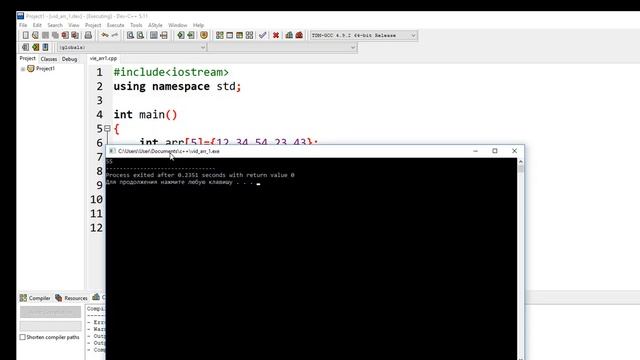Switch to the Classes sidebar tab
The image size is (640, 360).
pyautogui.click(x=49, y=59)
